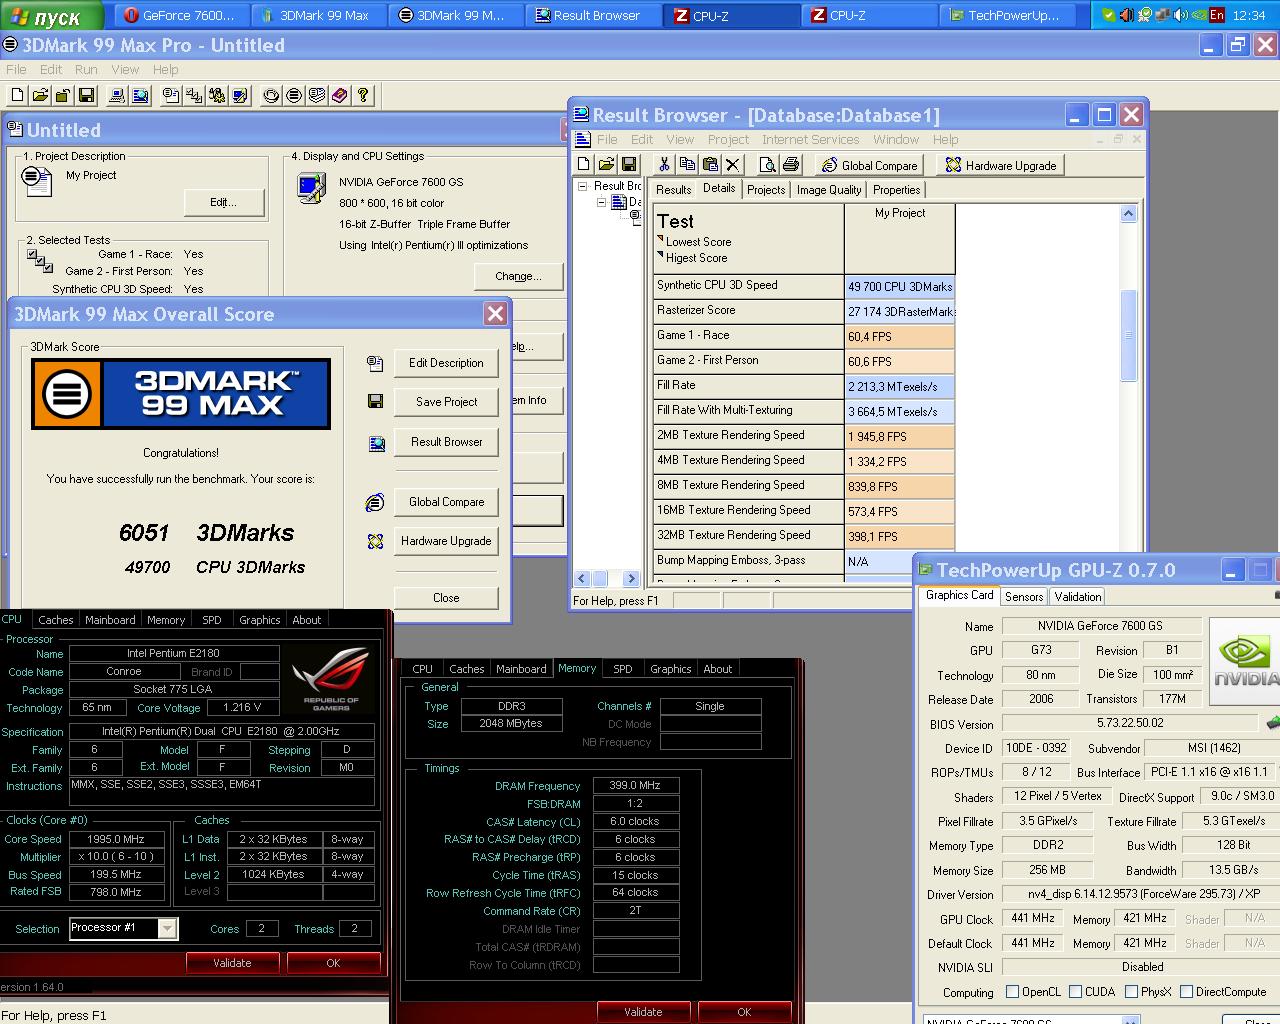Switch to GeForce 7600 taskbar item
This screenshot has width=1280, height=1024.
pos(180,15)
